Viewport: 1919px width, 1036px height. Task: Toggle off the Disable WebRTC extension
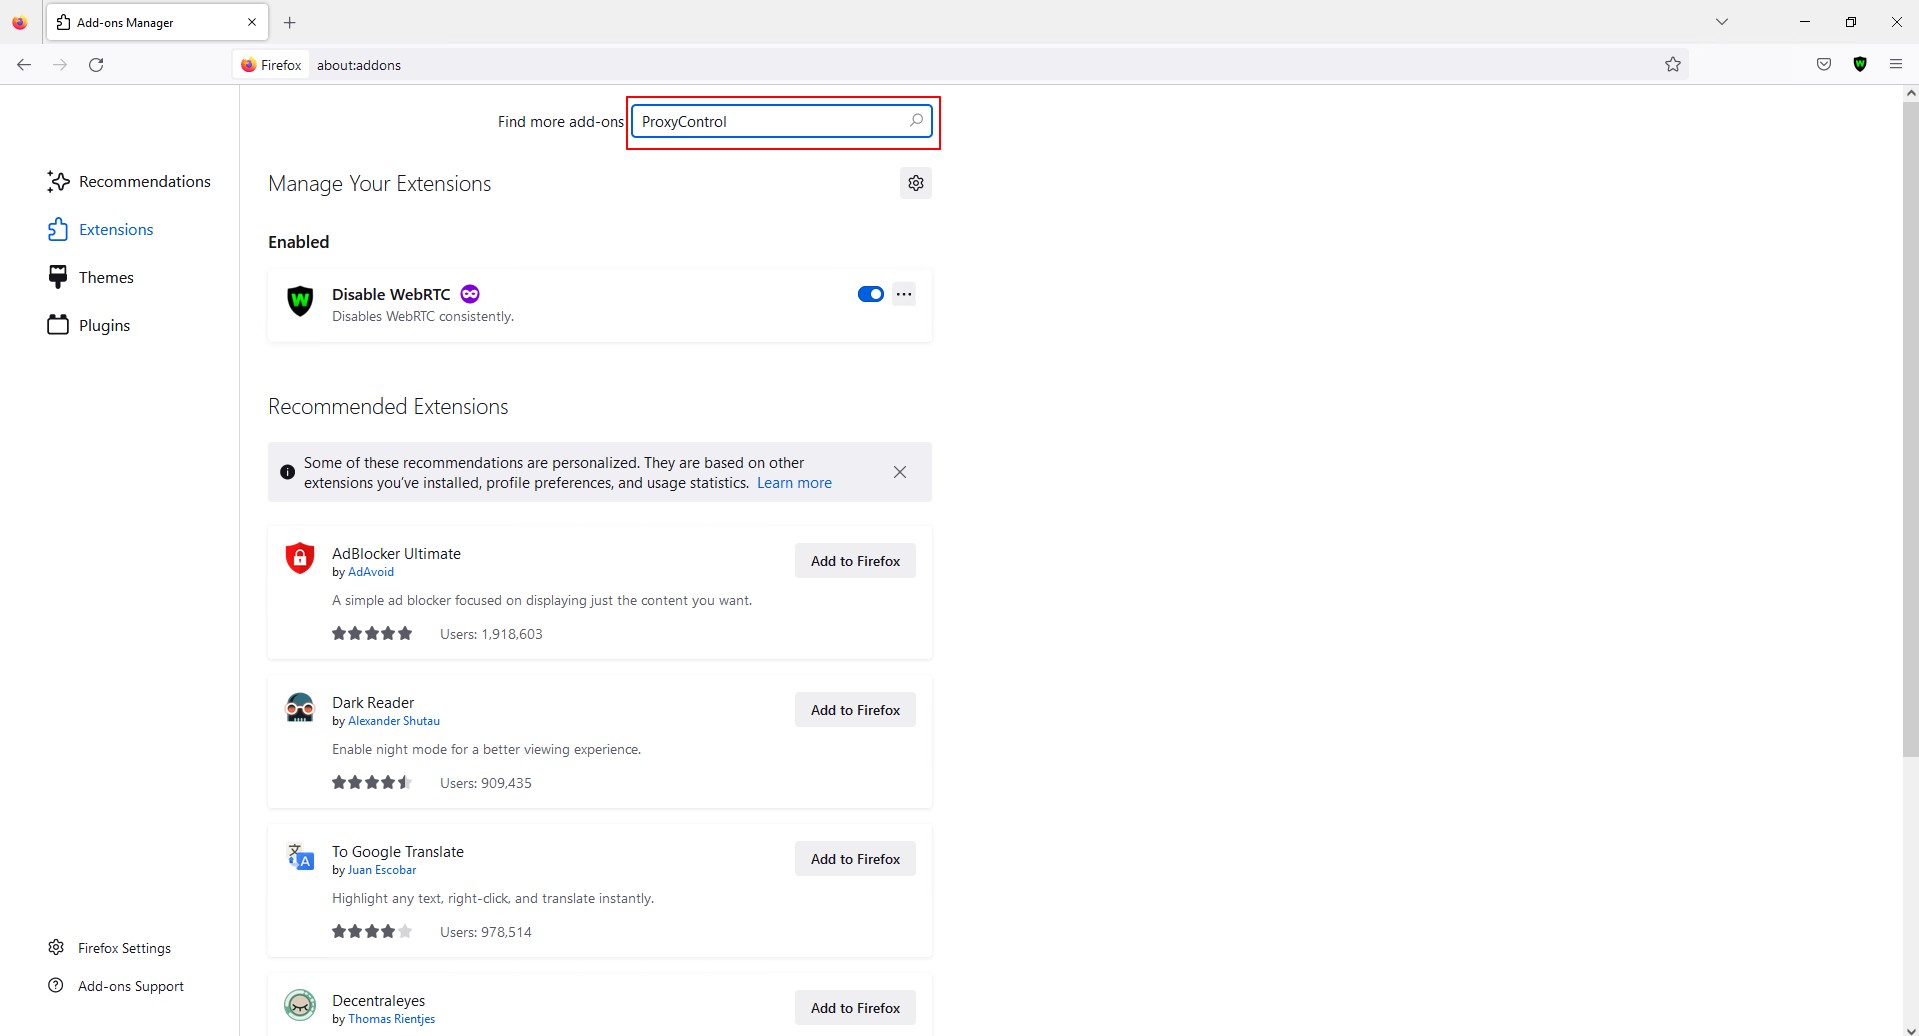click(x=871, y=294)
